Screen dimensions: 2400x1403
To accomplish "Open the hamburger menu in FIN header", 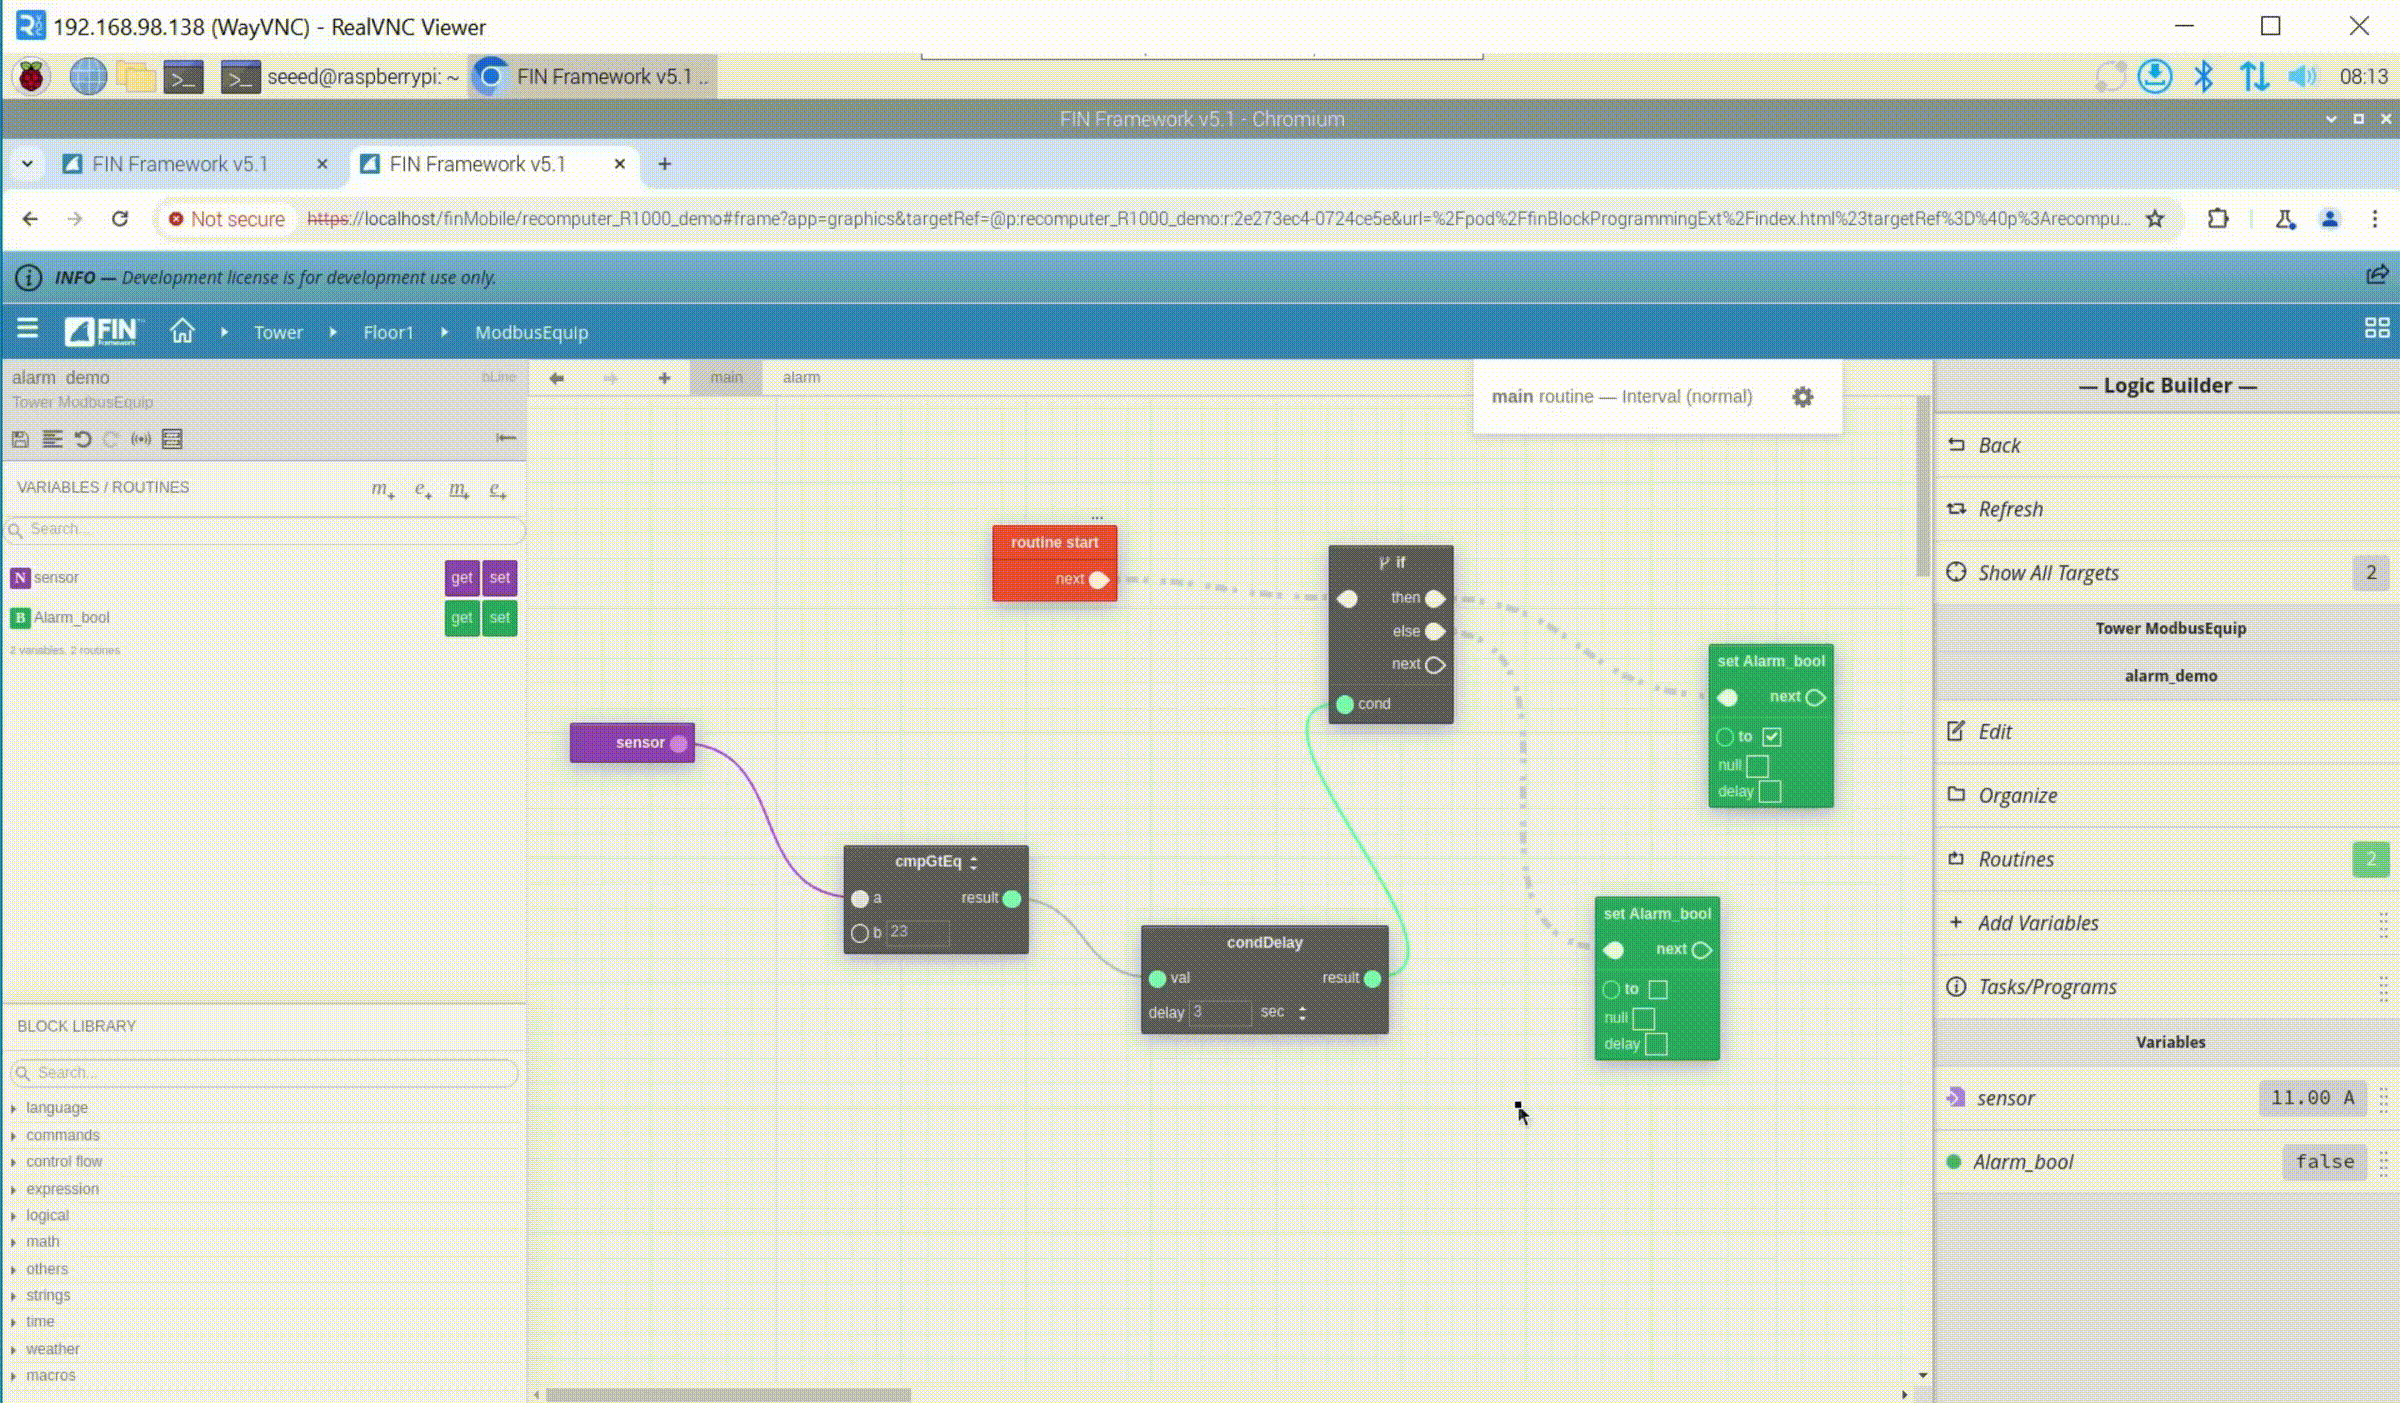I will [28, 328].
